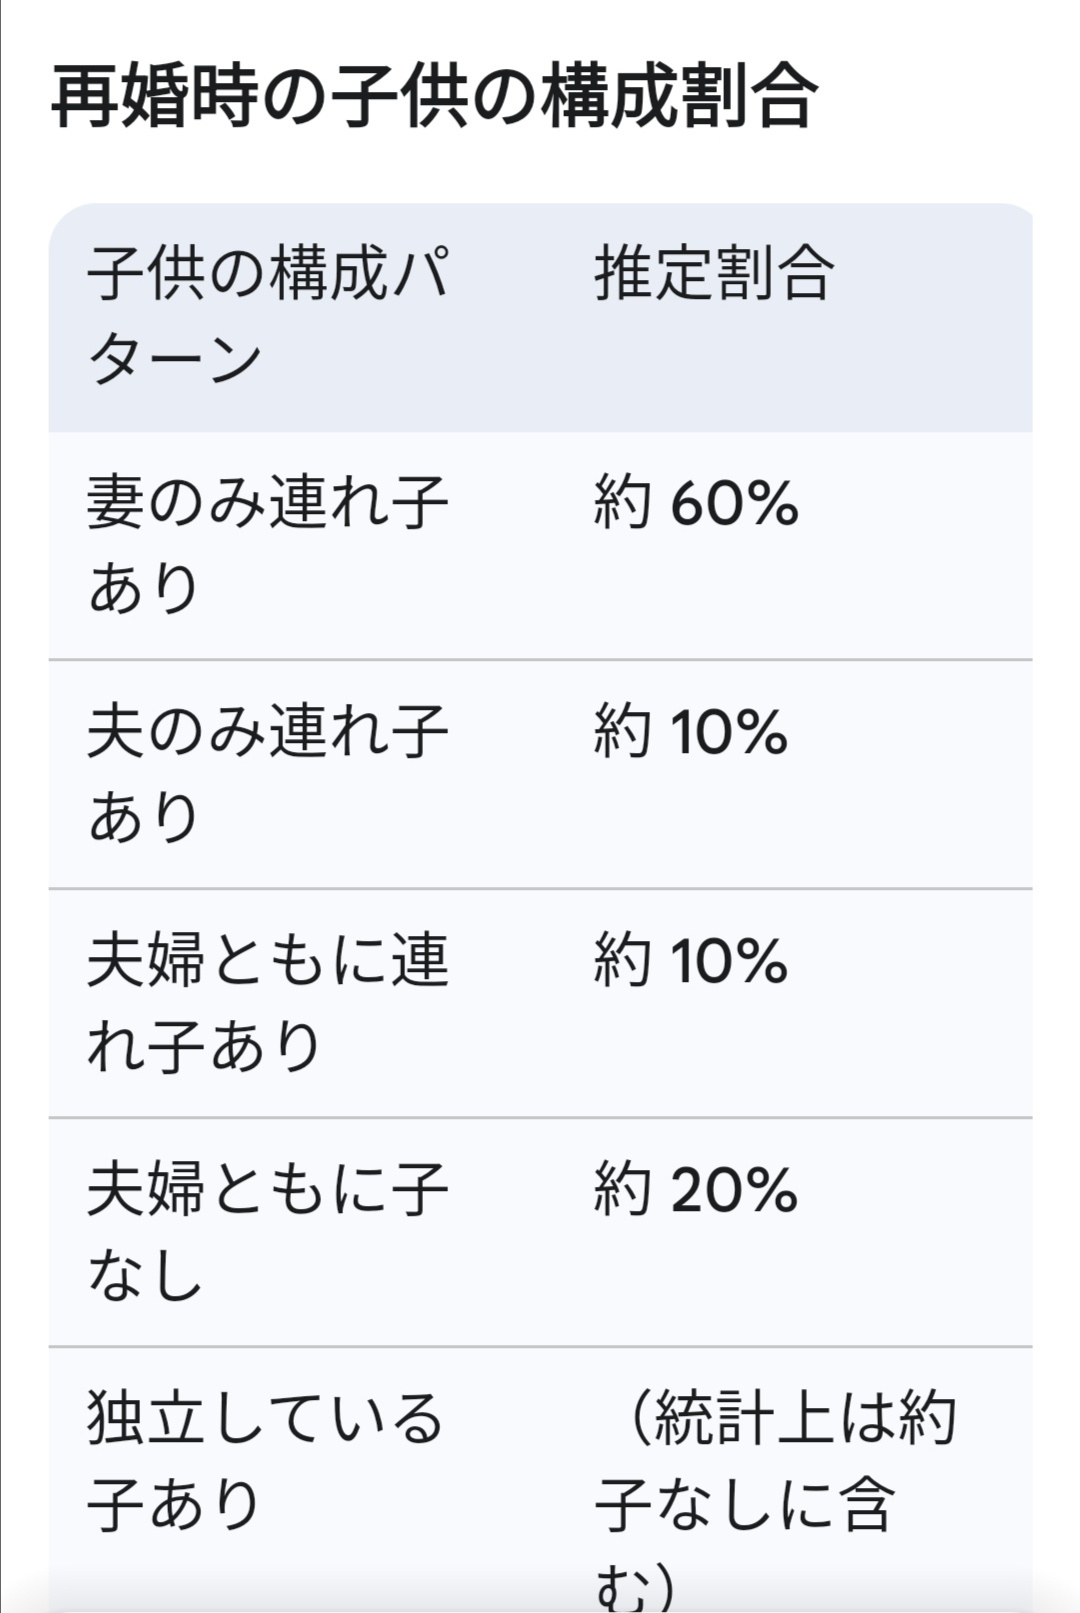Click the bold 60% figure
Image resolution: width=1080 pixels, height=1613 pixels.
(x=734, y=502)
